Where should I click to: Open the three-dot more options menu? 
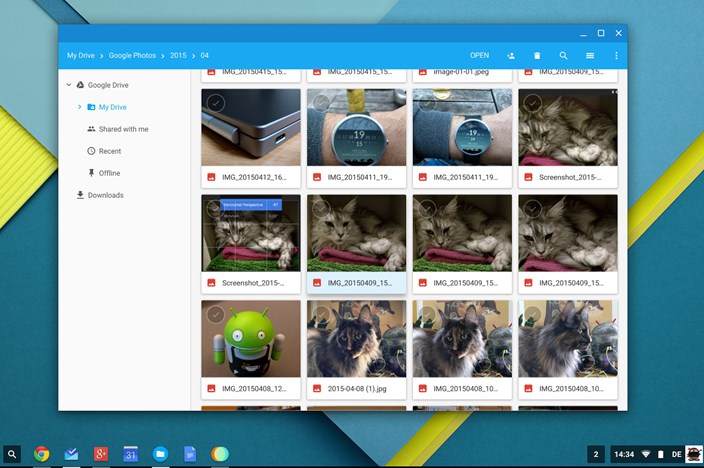616,56
